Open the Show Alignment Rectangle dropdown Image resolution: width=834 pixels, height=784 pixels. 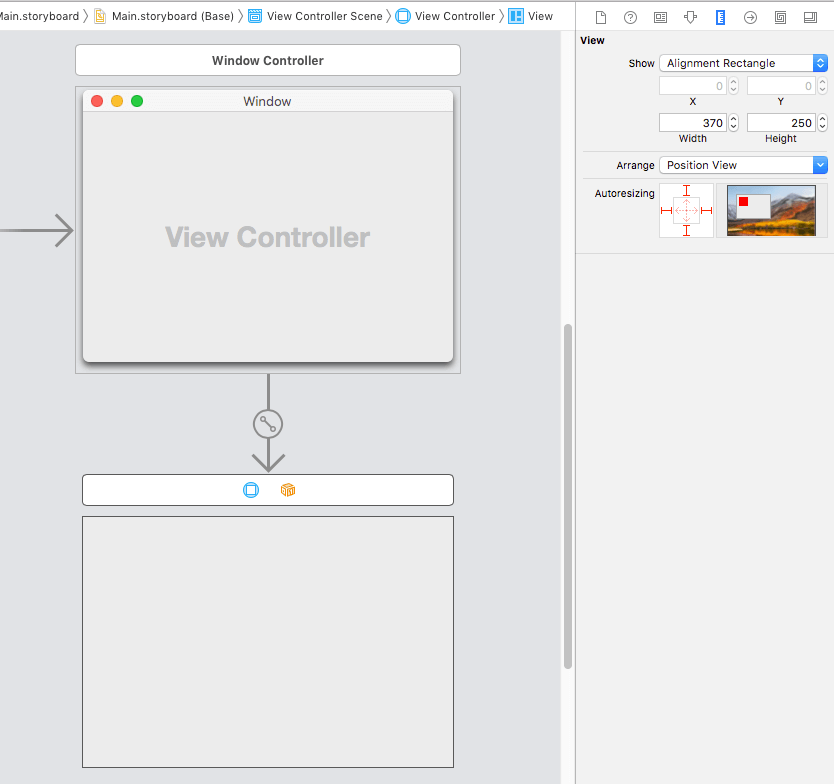coord(743,63)
